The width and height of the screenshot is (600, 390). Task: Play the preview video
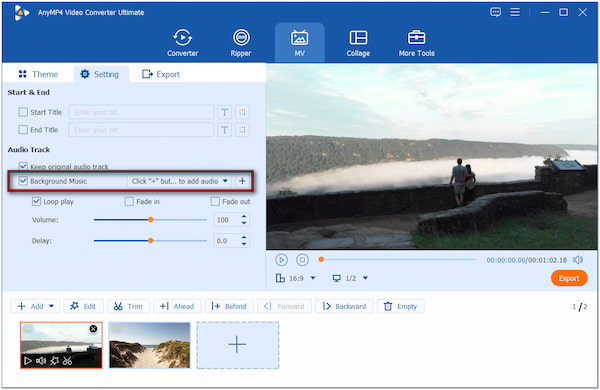pos(281,260)
